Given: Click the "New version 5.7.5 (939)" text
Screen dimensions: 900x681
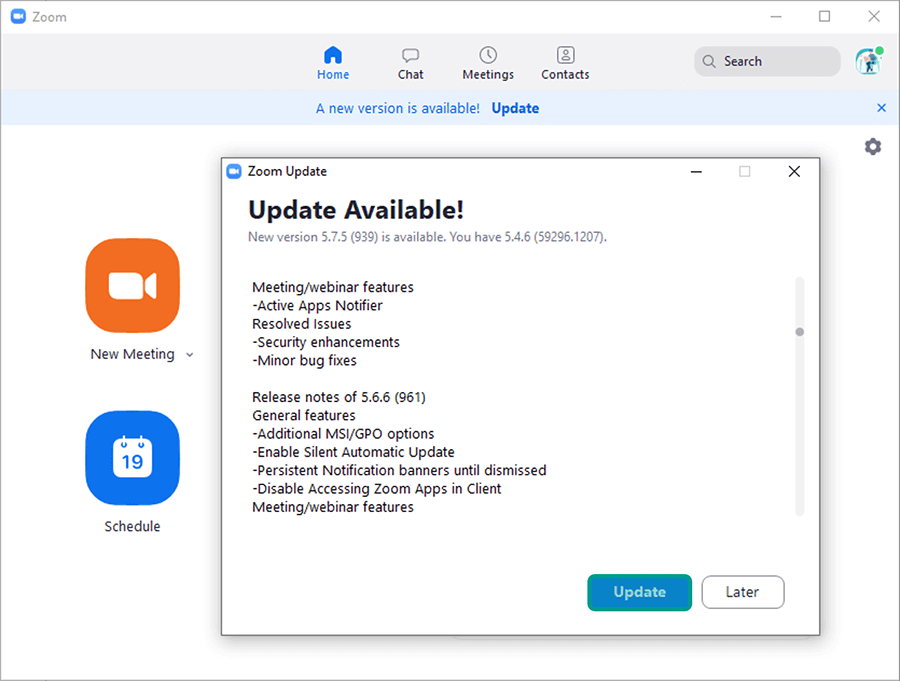Looking at the screenshot, I should (x=313, y=237).
